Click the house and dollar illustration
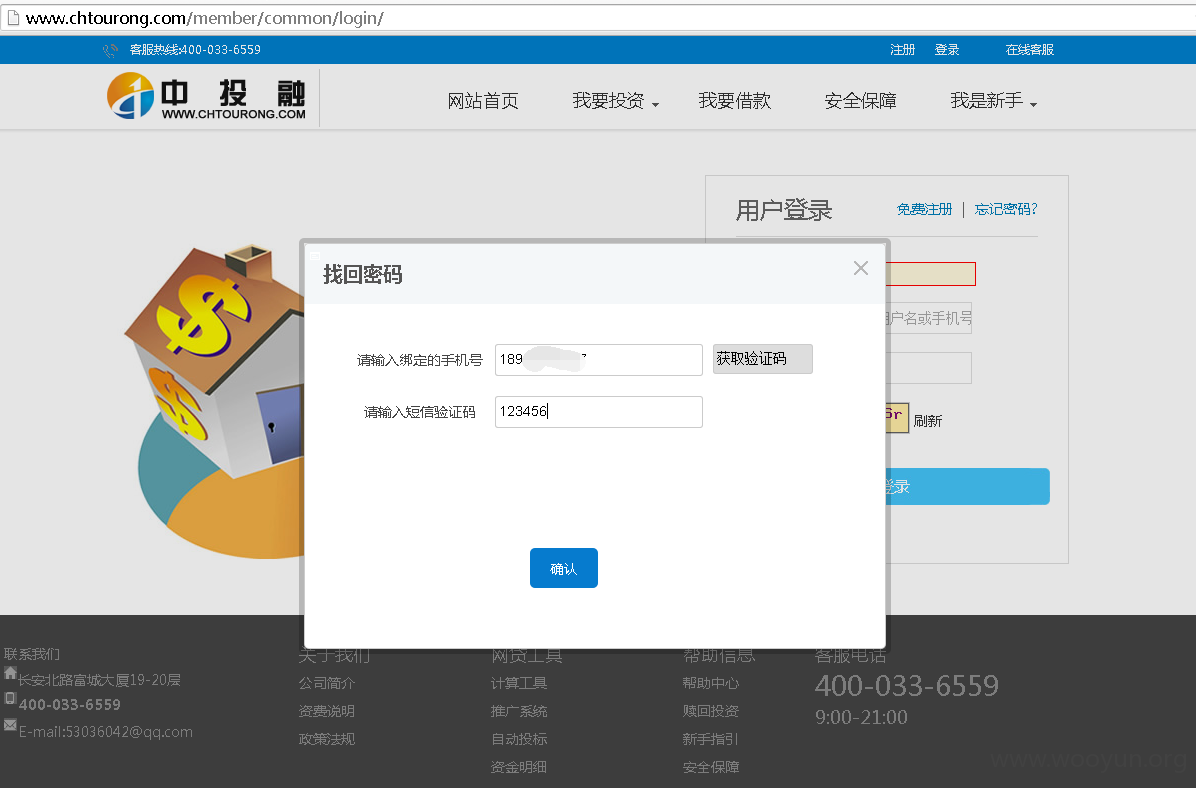This screenshot has width=1196, height=788. (x=215, y=403)
